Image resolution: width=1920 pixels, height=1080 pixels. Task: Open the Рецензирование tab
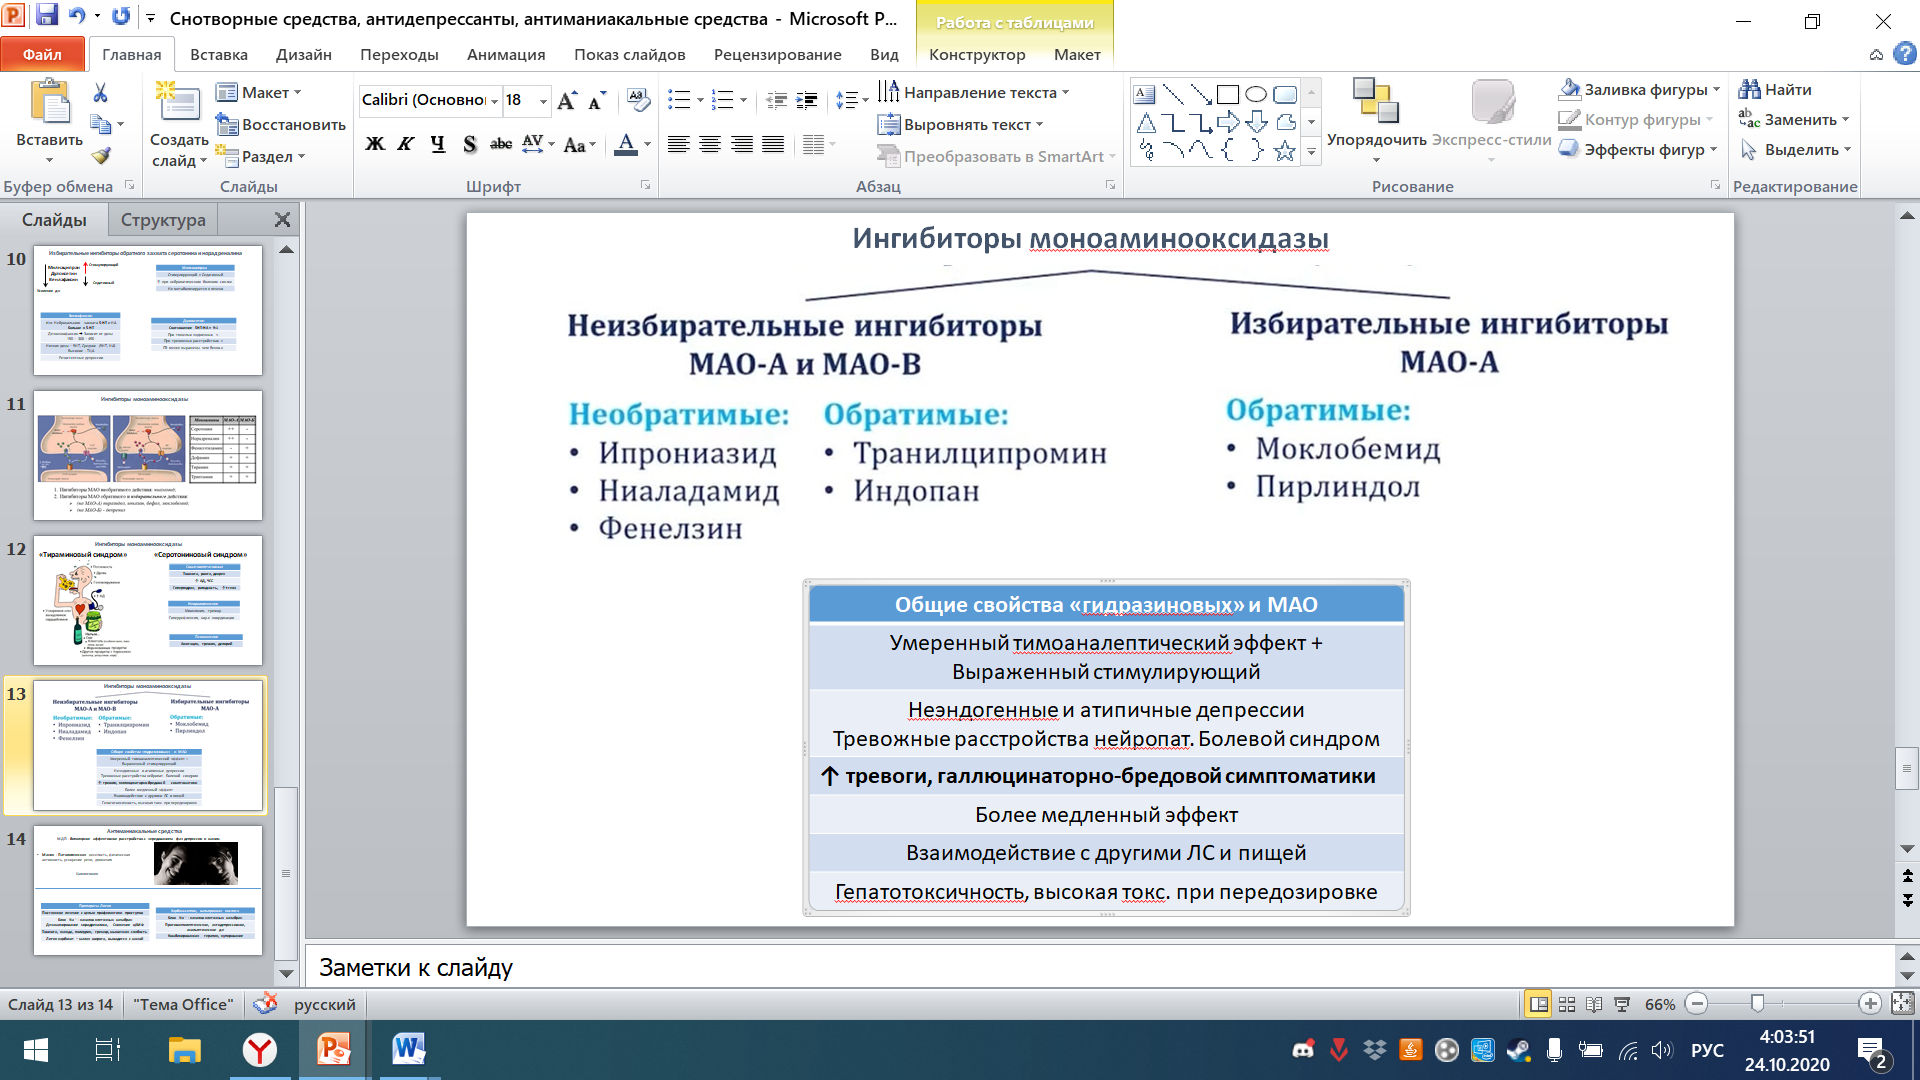777,54
